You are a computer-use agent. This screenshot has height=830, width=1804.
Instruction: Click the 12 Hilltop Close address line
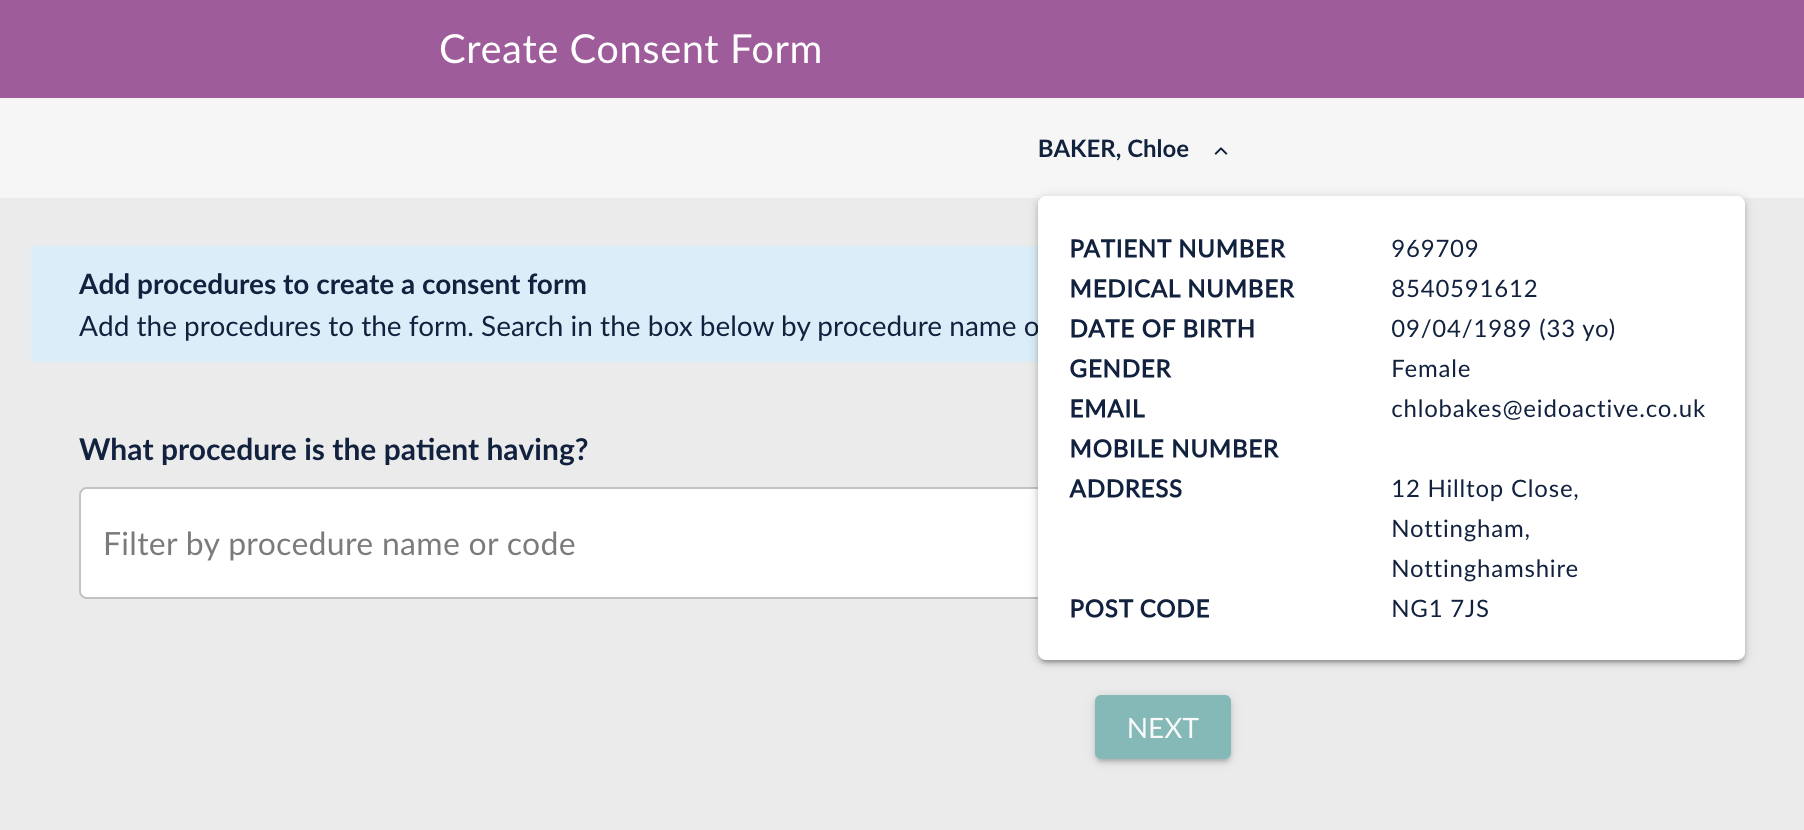click(1484, 489)
